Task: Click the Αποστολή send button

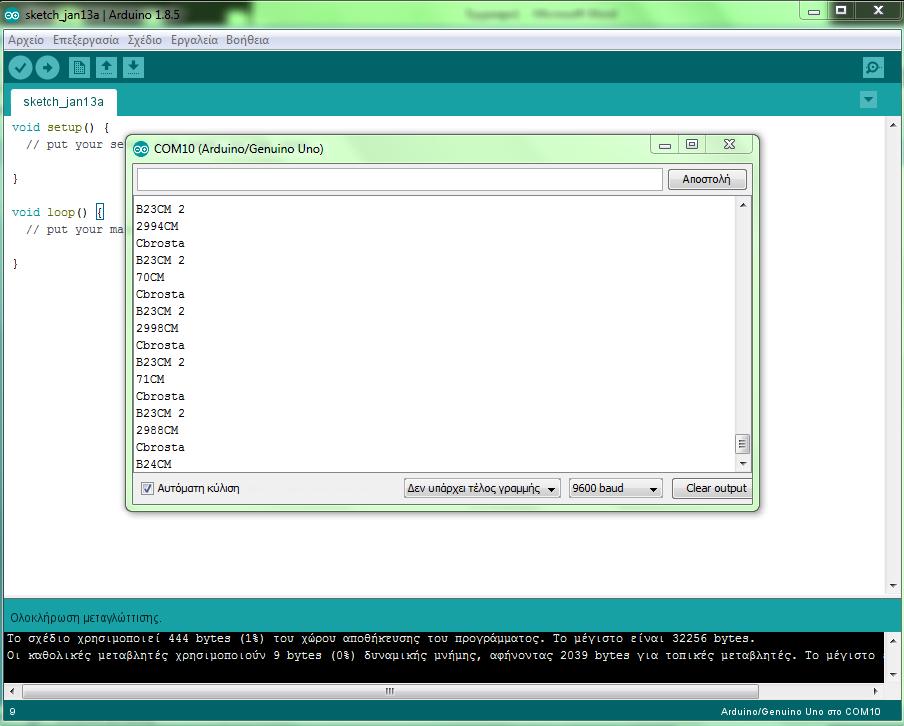Action: point(707,179)
